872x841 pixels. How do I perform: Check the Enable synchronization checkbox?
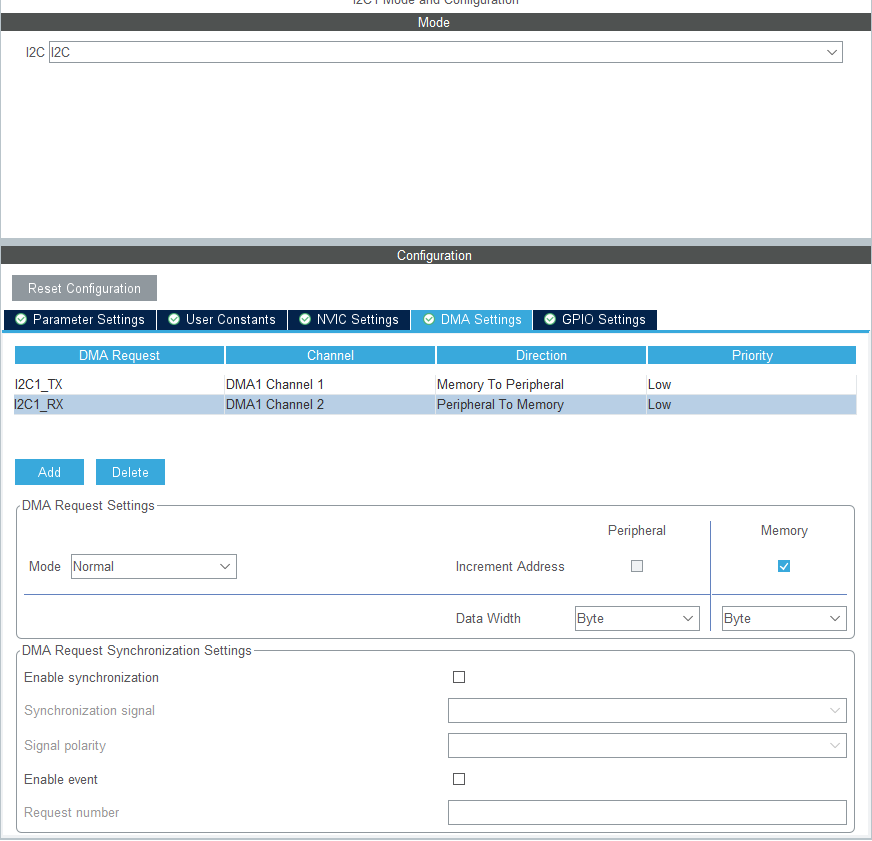(x=459, y=677)
